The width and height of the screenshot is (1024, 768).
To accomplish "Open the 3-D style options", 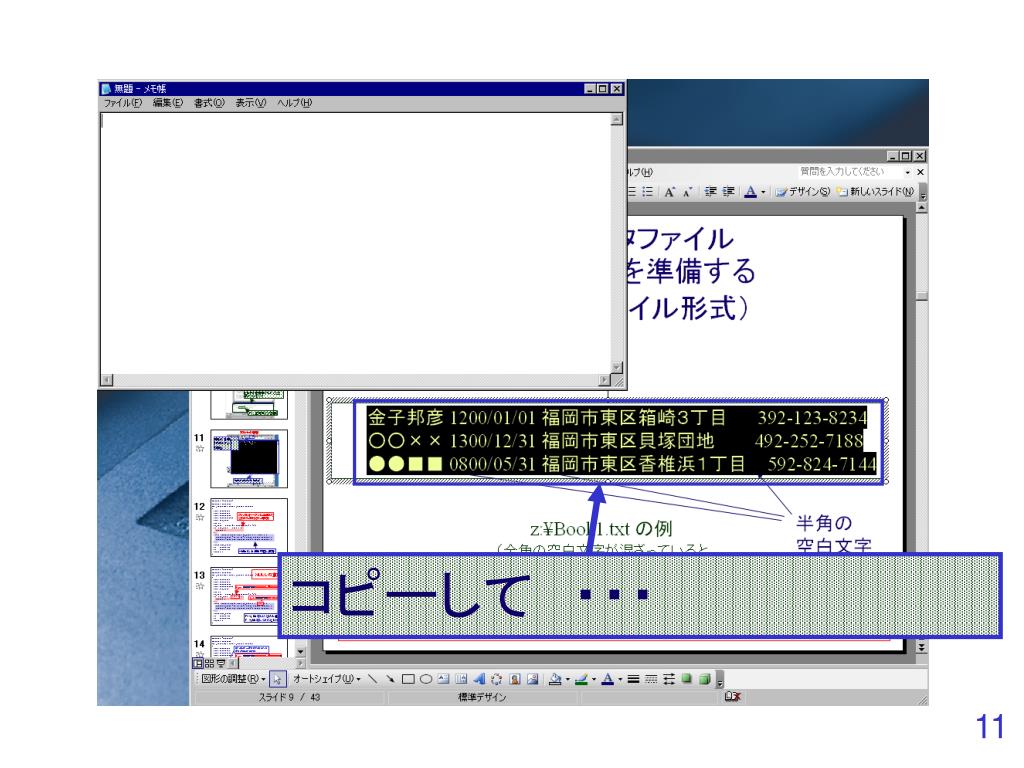I will click(704, 679).
